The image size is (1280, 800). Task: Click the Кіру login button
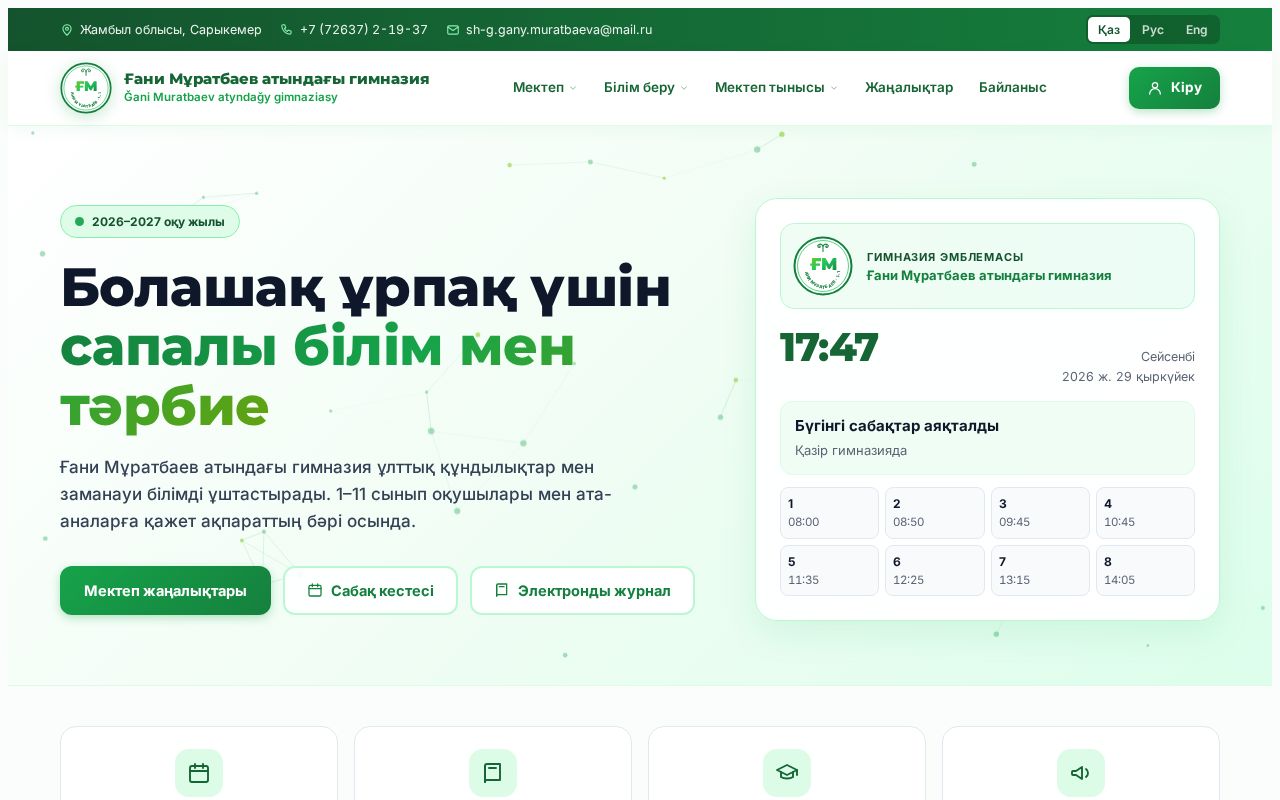[1174, 88]
